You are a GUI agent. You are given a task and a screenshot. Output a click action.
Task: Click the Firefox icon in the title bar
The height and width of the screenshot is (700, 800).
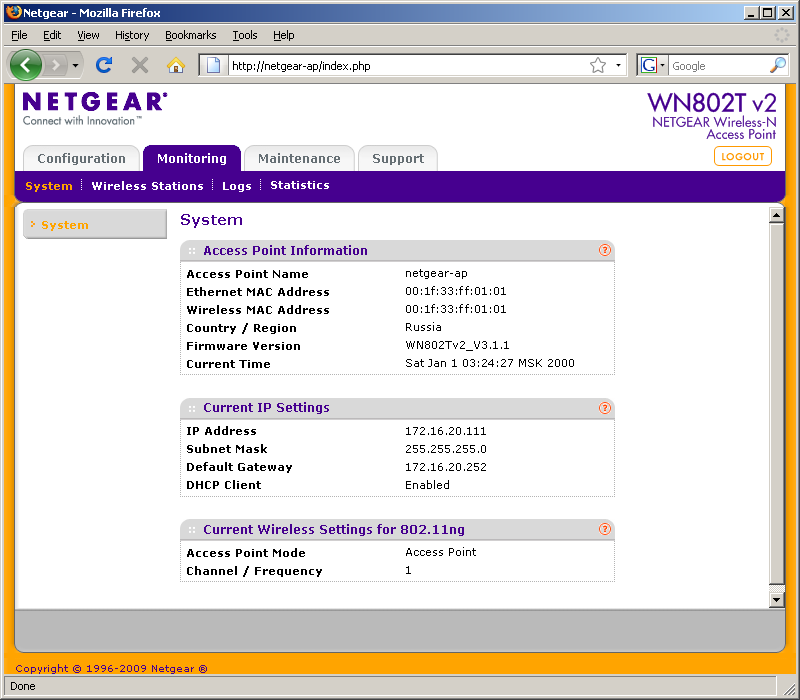(x=14, y=12)
